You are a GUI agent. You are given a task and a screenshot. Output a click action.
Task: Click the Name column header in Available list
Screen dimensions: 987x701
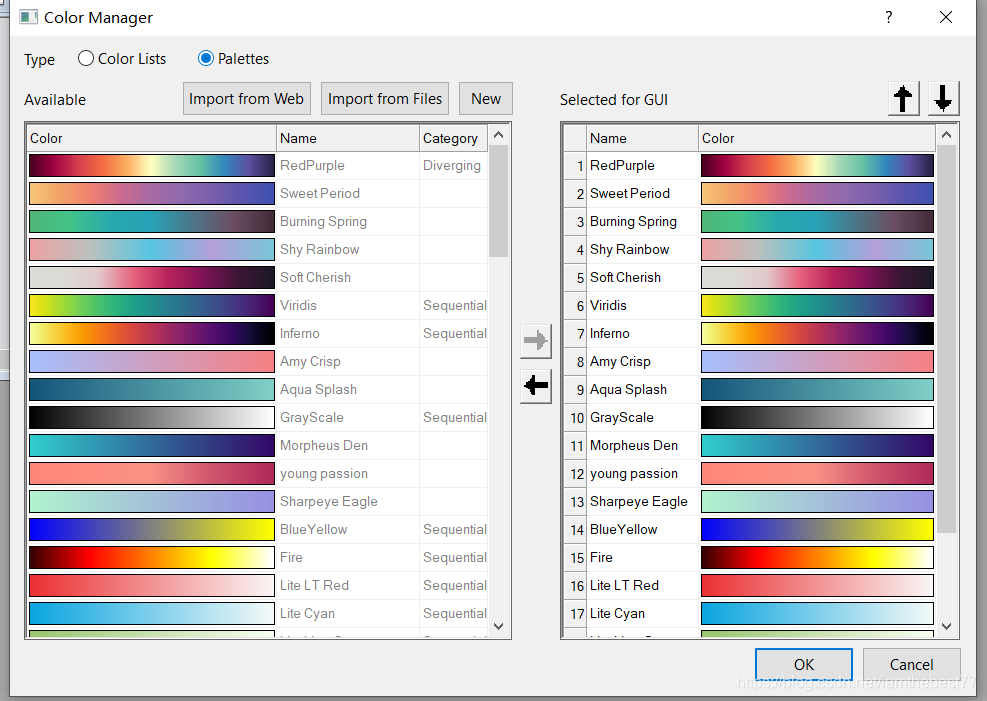pos(347,138)
